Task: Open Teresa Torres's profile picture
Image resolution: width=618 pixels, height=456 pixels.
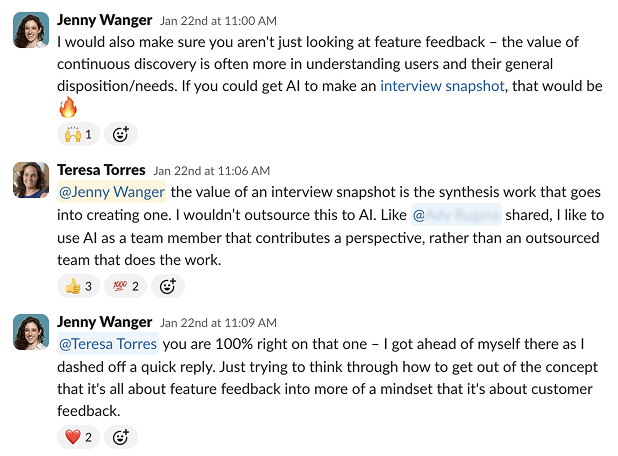Action: coord(30,181)
